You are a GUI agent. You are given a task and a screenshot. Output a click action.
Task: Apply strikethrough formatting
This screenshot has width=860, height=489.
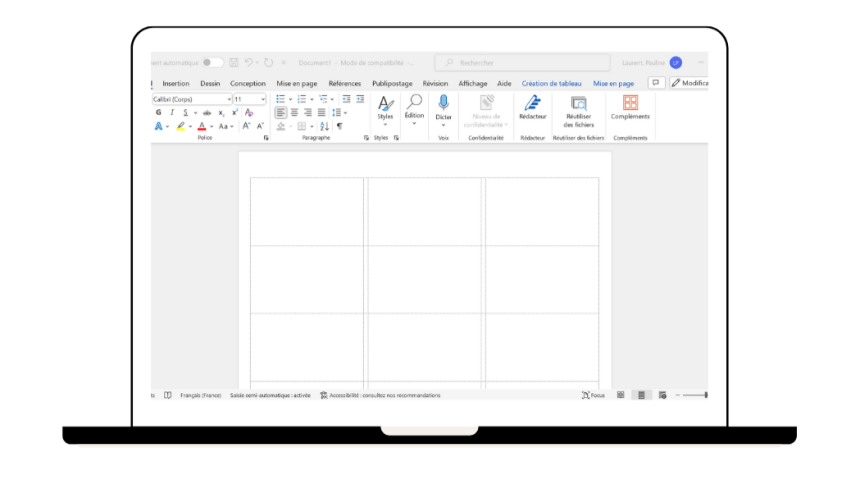(207, 112)
